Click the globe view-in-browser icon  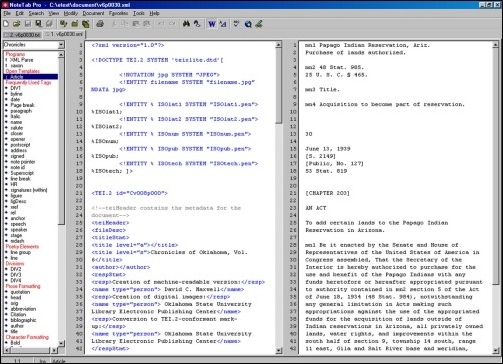[x=248, y=24]
